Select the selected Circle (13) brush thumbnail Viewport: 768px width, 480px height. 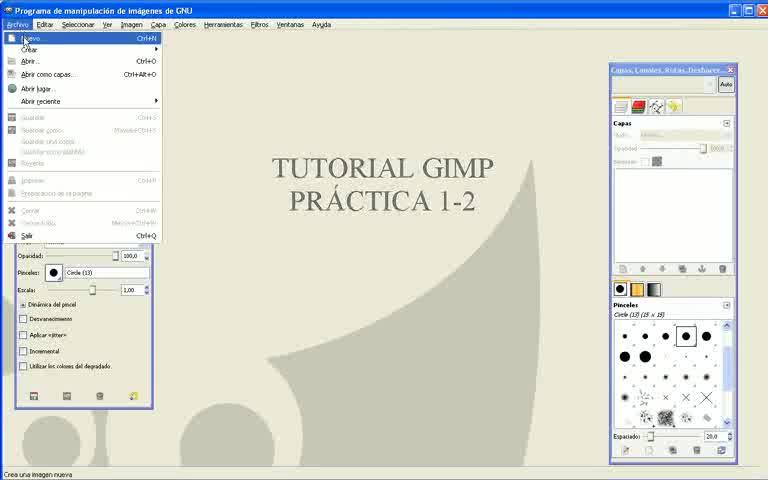pyautogui.click(x=686, y=336)
